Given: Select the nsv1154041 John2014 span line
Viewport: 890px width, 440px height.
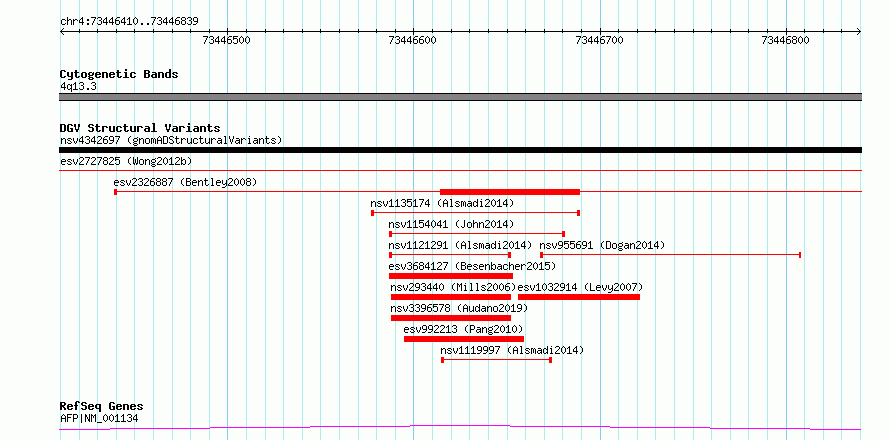Looking at the screenshot, I should (477, 234).
